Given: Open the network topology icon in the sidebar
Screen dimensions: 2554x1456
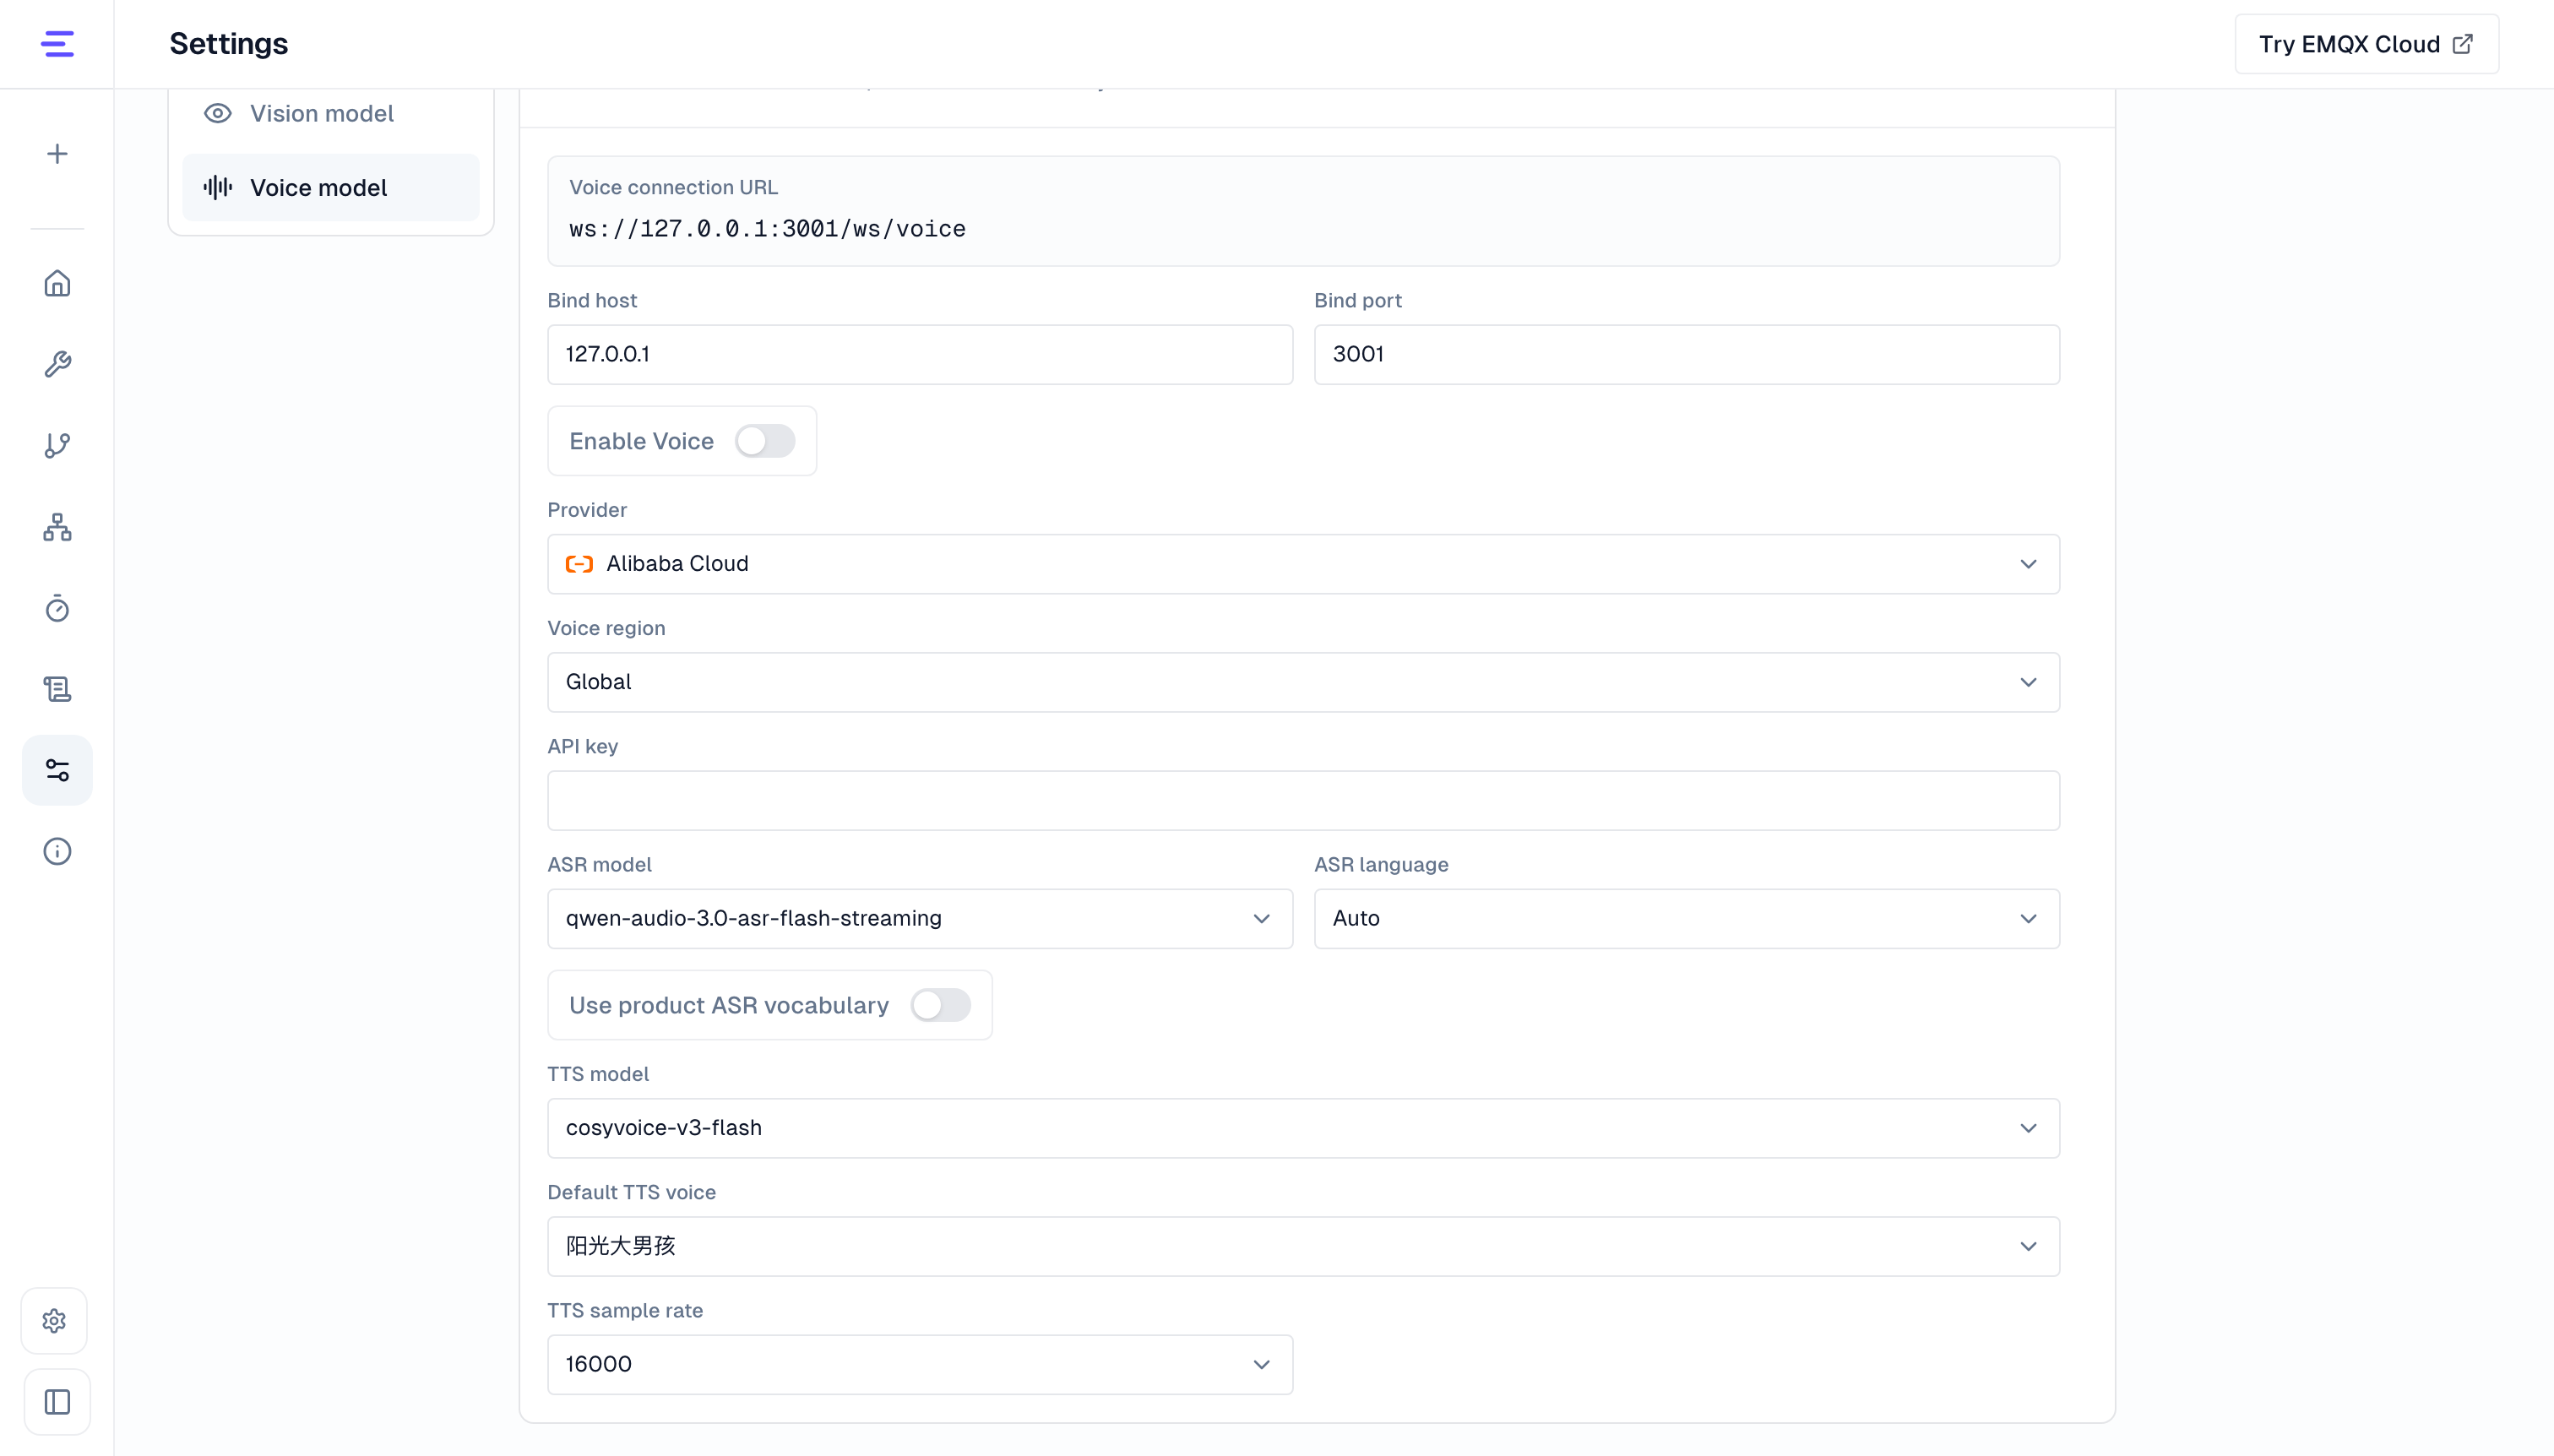Looking at the screenshot, I should (x=57, y=527).
